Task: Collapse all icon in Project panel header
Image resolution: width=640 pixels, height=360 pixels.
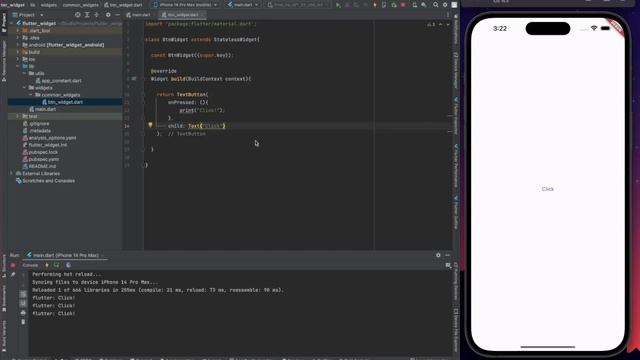Action: [97, 15]
